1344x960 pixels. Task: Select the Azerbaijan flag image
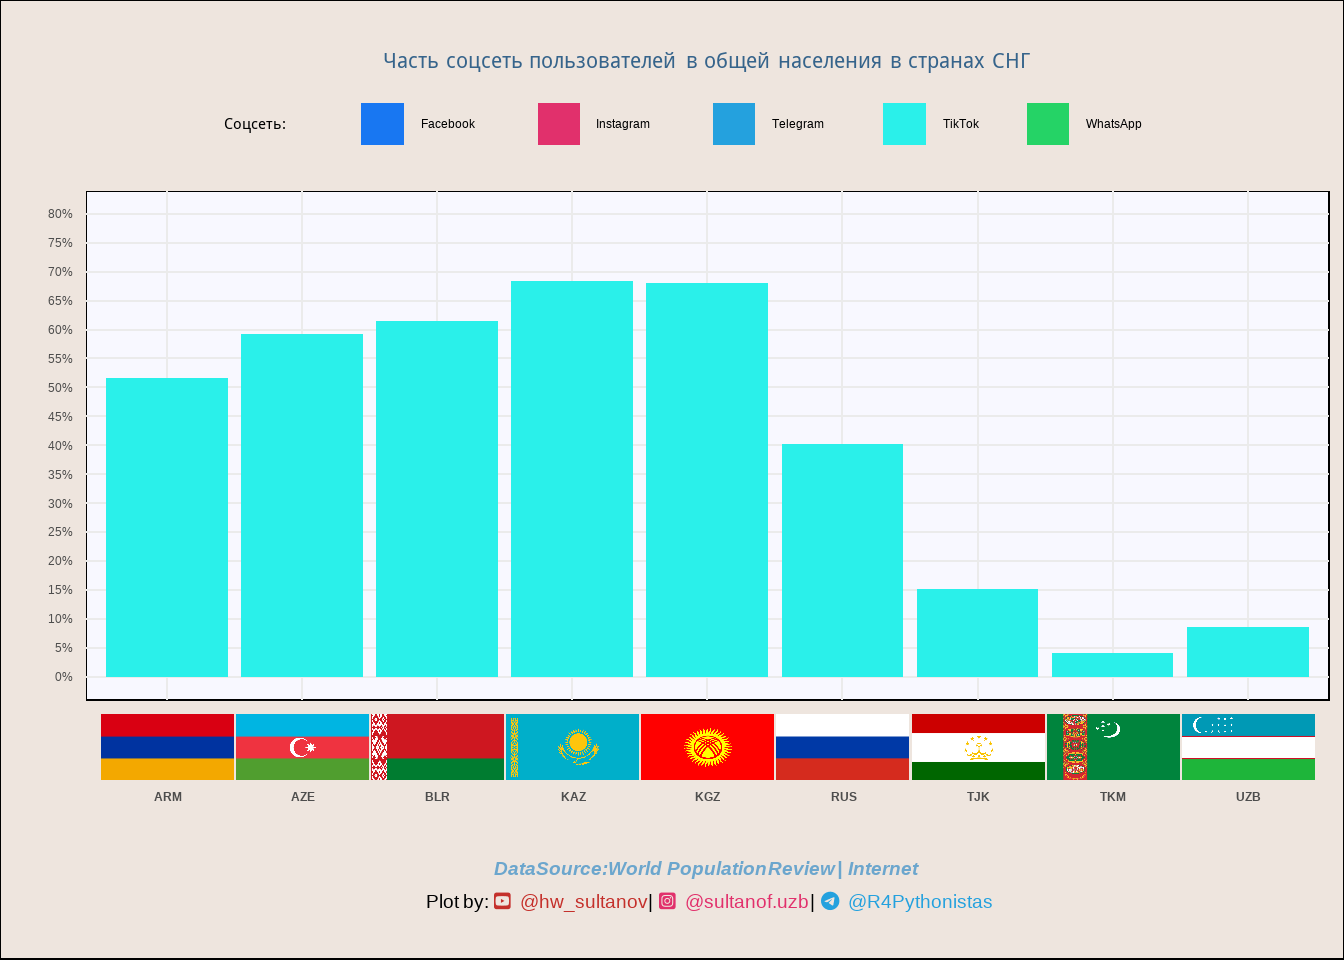click(x=302, y=747)
